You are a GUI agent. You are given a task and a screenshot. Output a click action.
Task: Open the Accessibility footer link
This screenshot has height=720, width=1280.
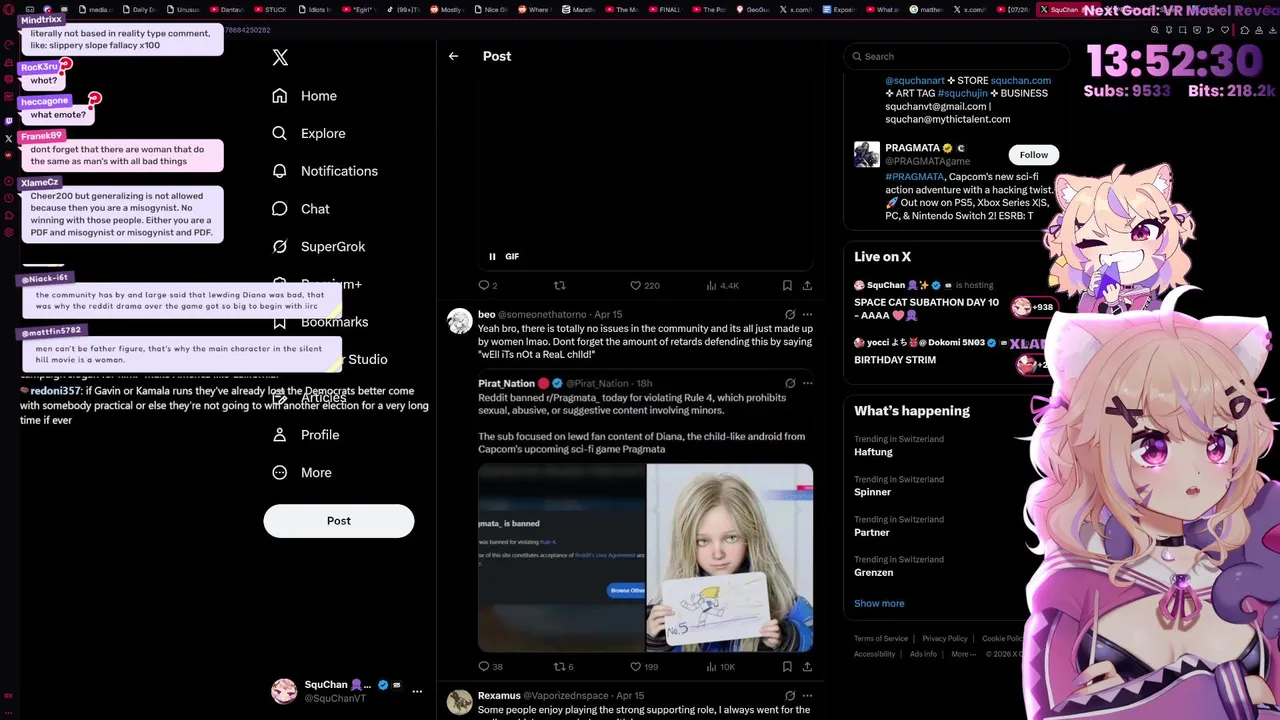pos(875,654)
